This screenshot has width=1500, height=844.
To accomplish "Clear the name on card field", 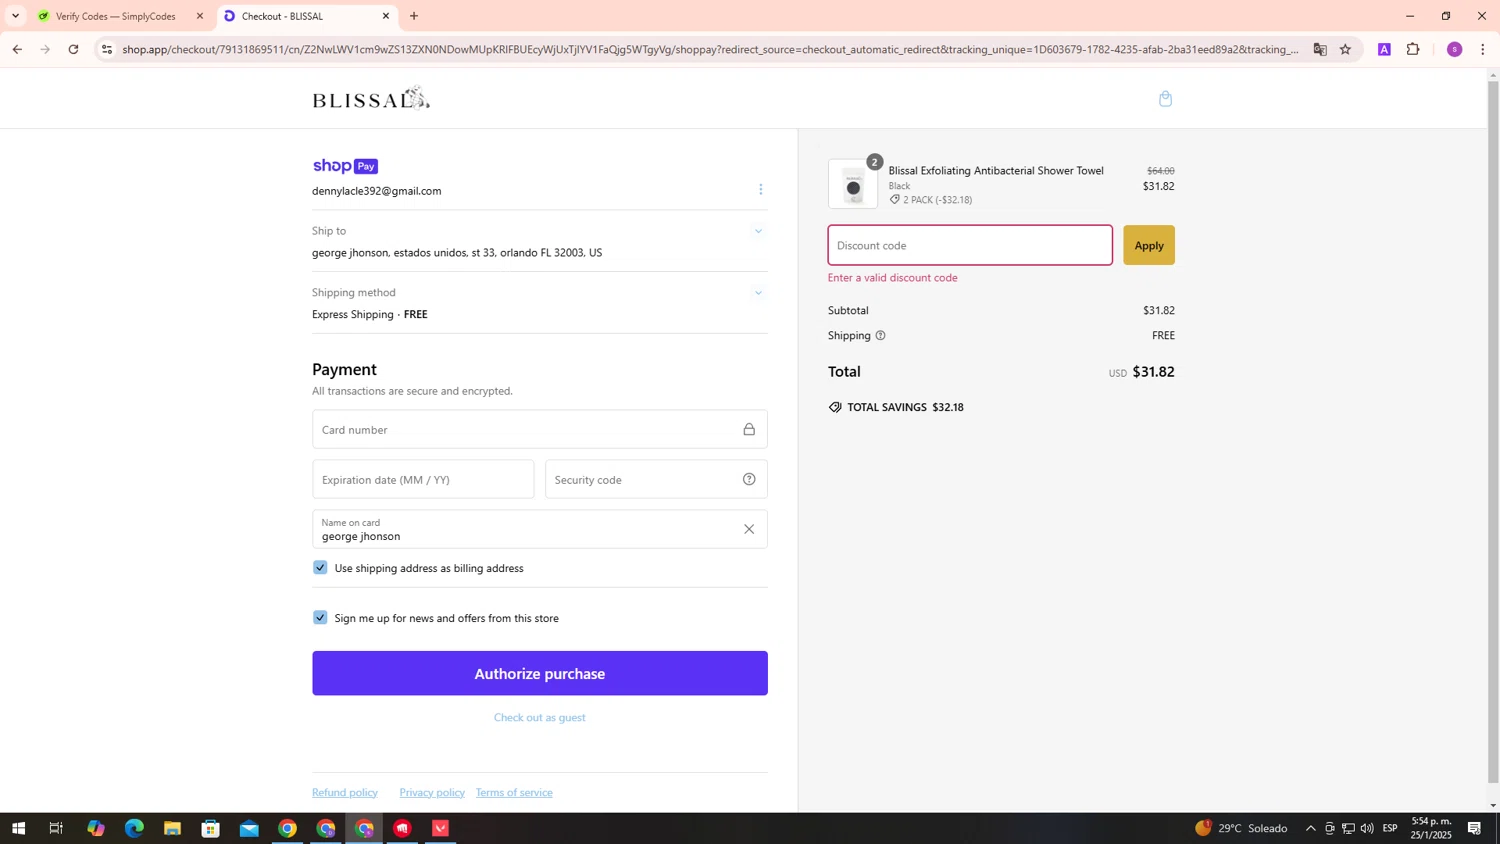I will pyautogui.click(x=749, y=529).
